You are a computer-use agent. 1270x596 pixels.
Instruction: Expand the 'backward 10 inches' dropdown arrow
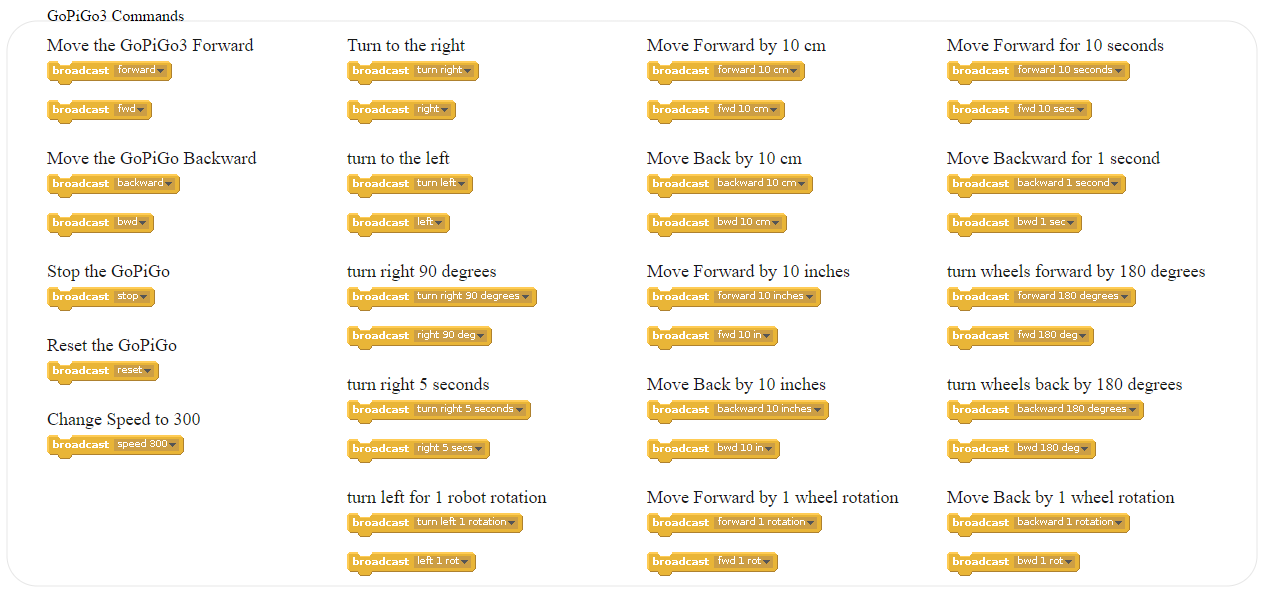click(x=819, y=410)
